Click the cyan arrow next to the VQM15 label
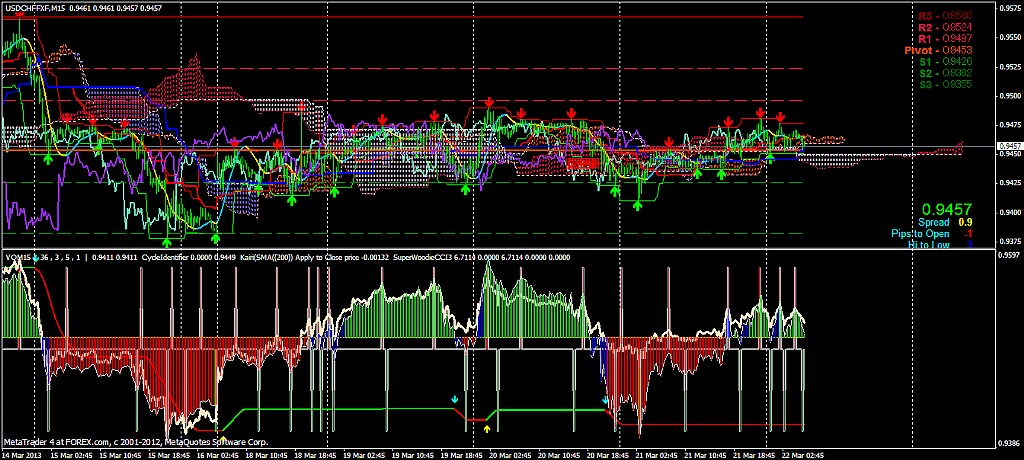The height and width of the screenshot is (460, 1024). click(35, 258)
